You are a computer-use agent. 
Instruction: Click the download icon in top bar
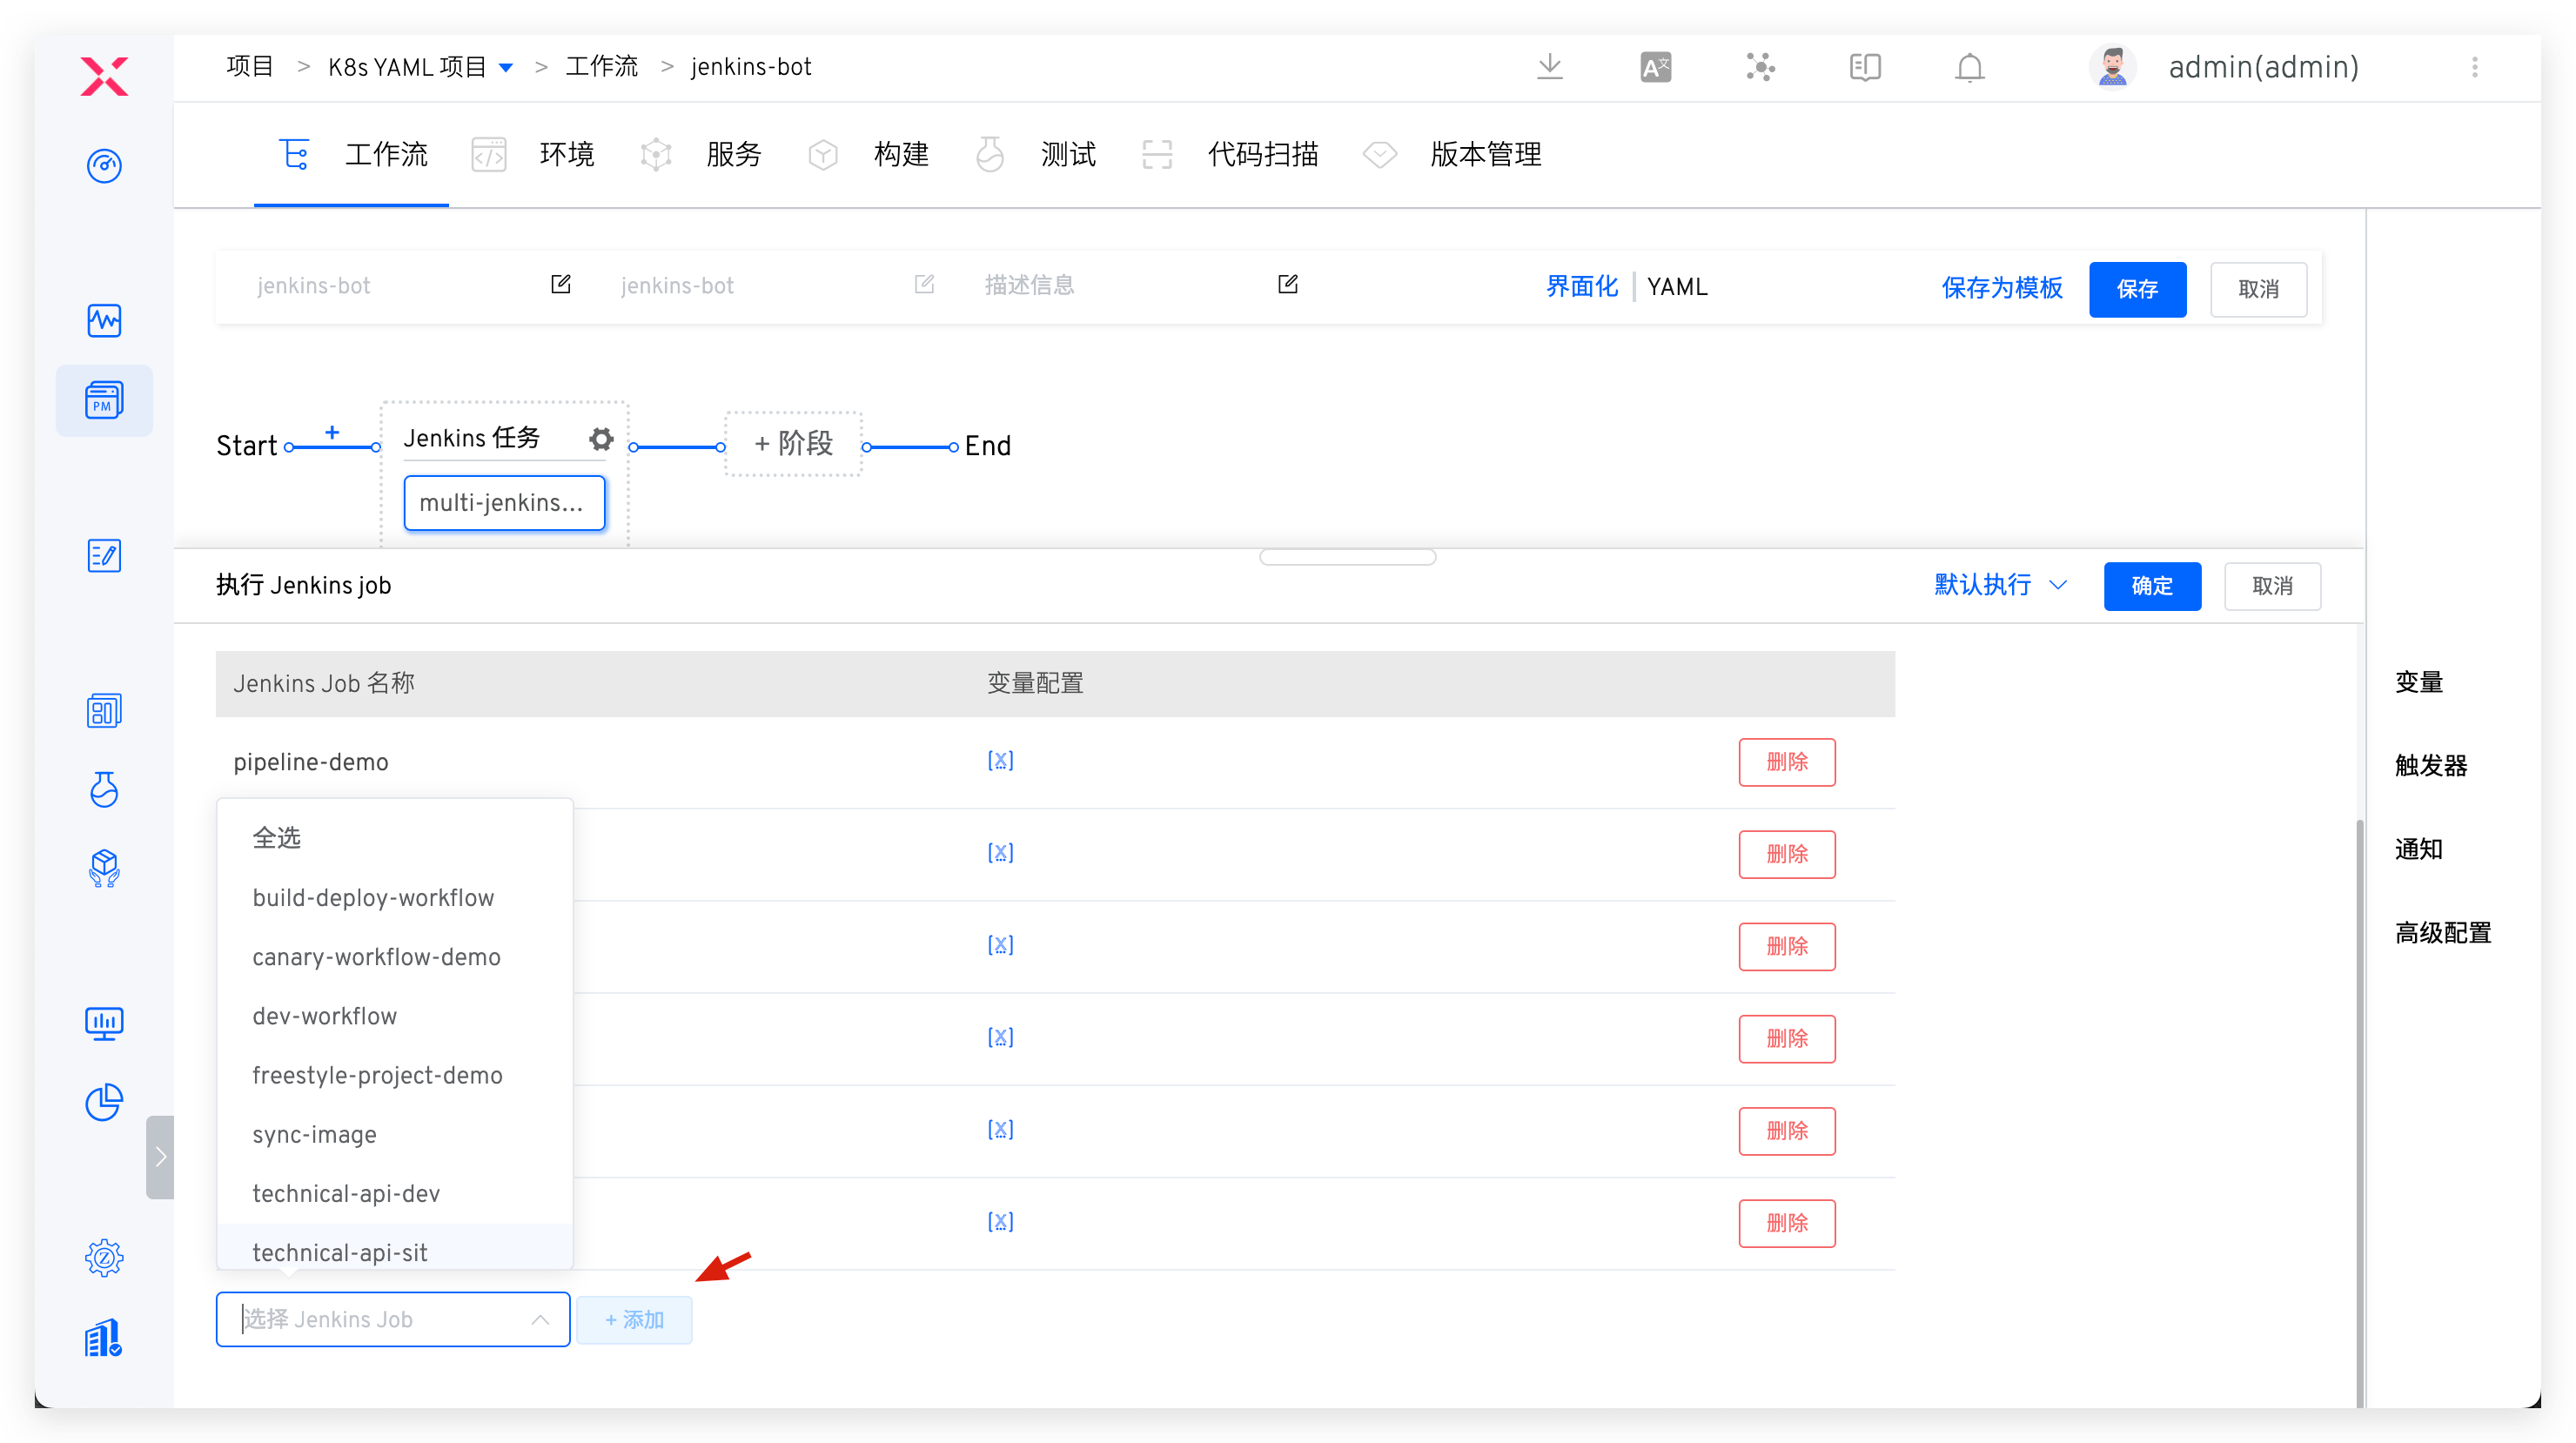1550,67
